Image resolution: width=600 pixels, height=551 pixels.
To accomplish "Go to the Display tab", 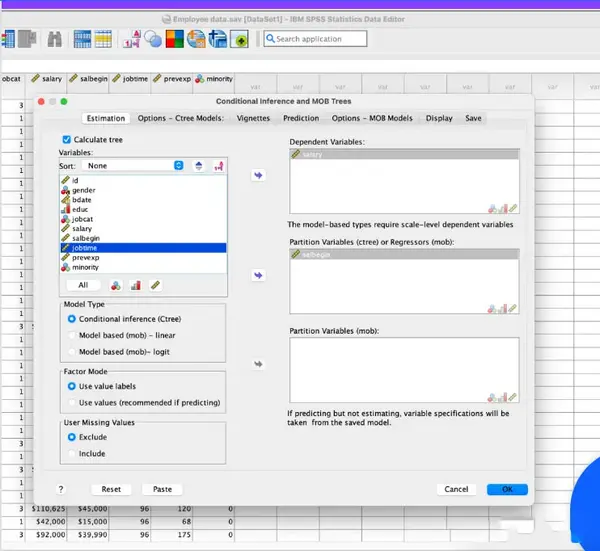I will [x=439, y=118].
